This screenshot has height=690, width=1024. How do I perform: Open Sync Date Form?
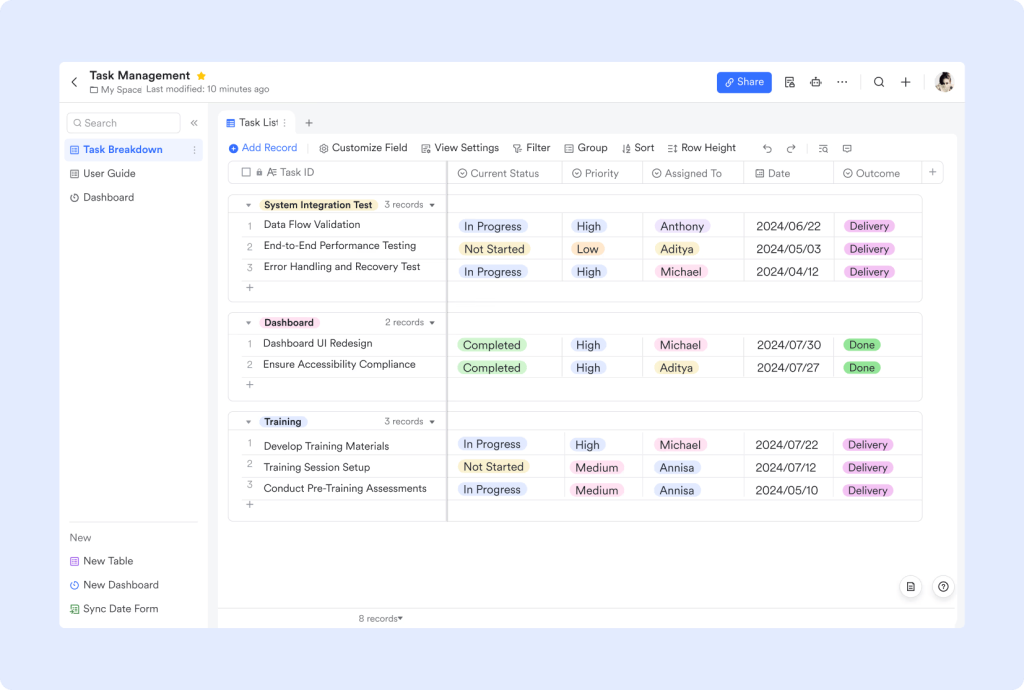114,609
